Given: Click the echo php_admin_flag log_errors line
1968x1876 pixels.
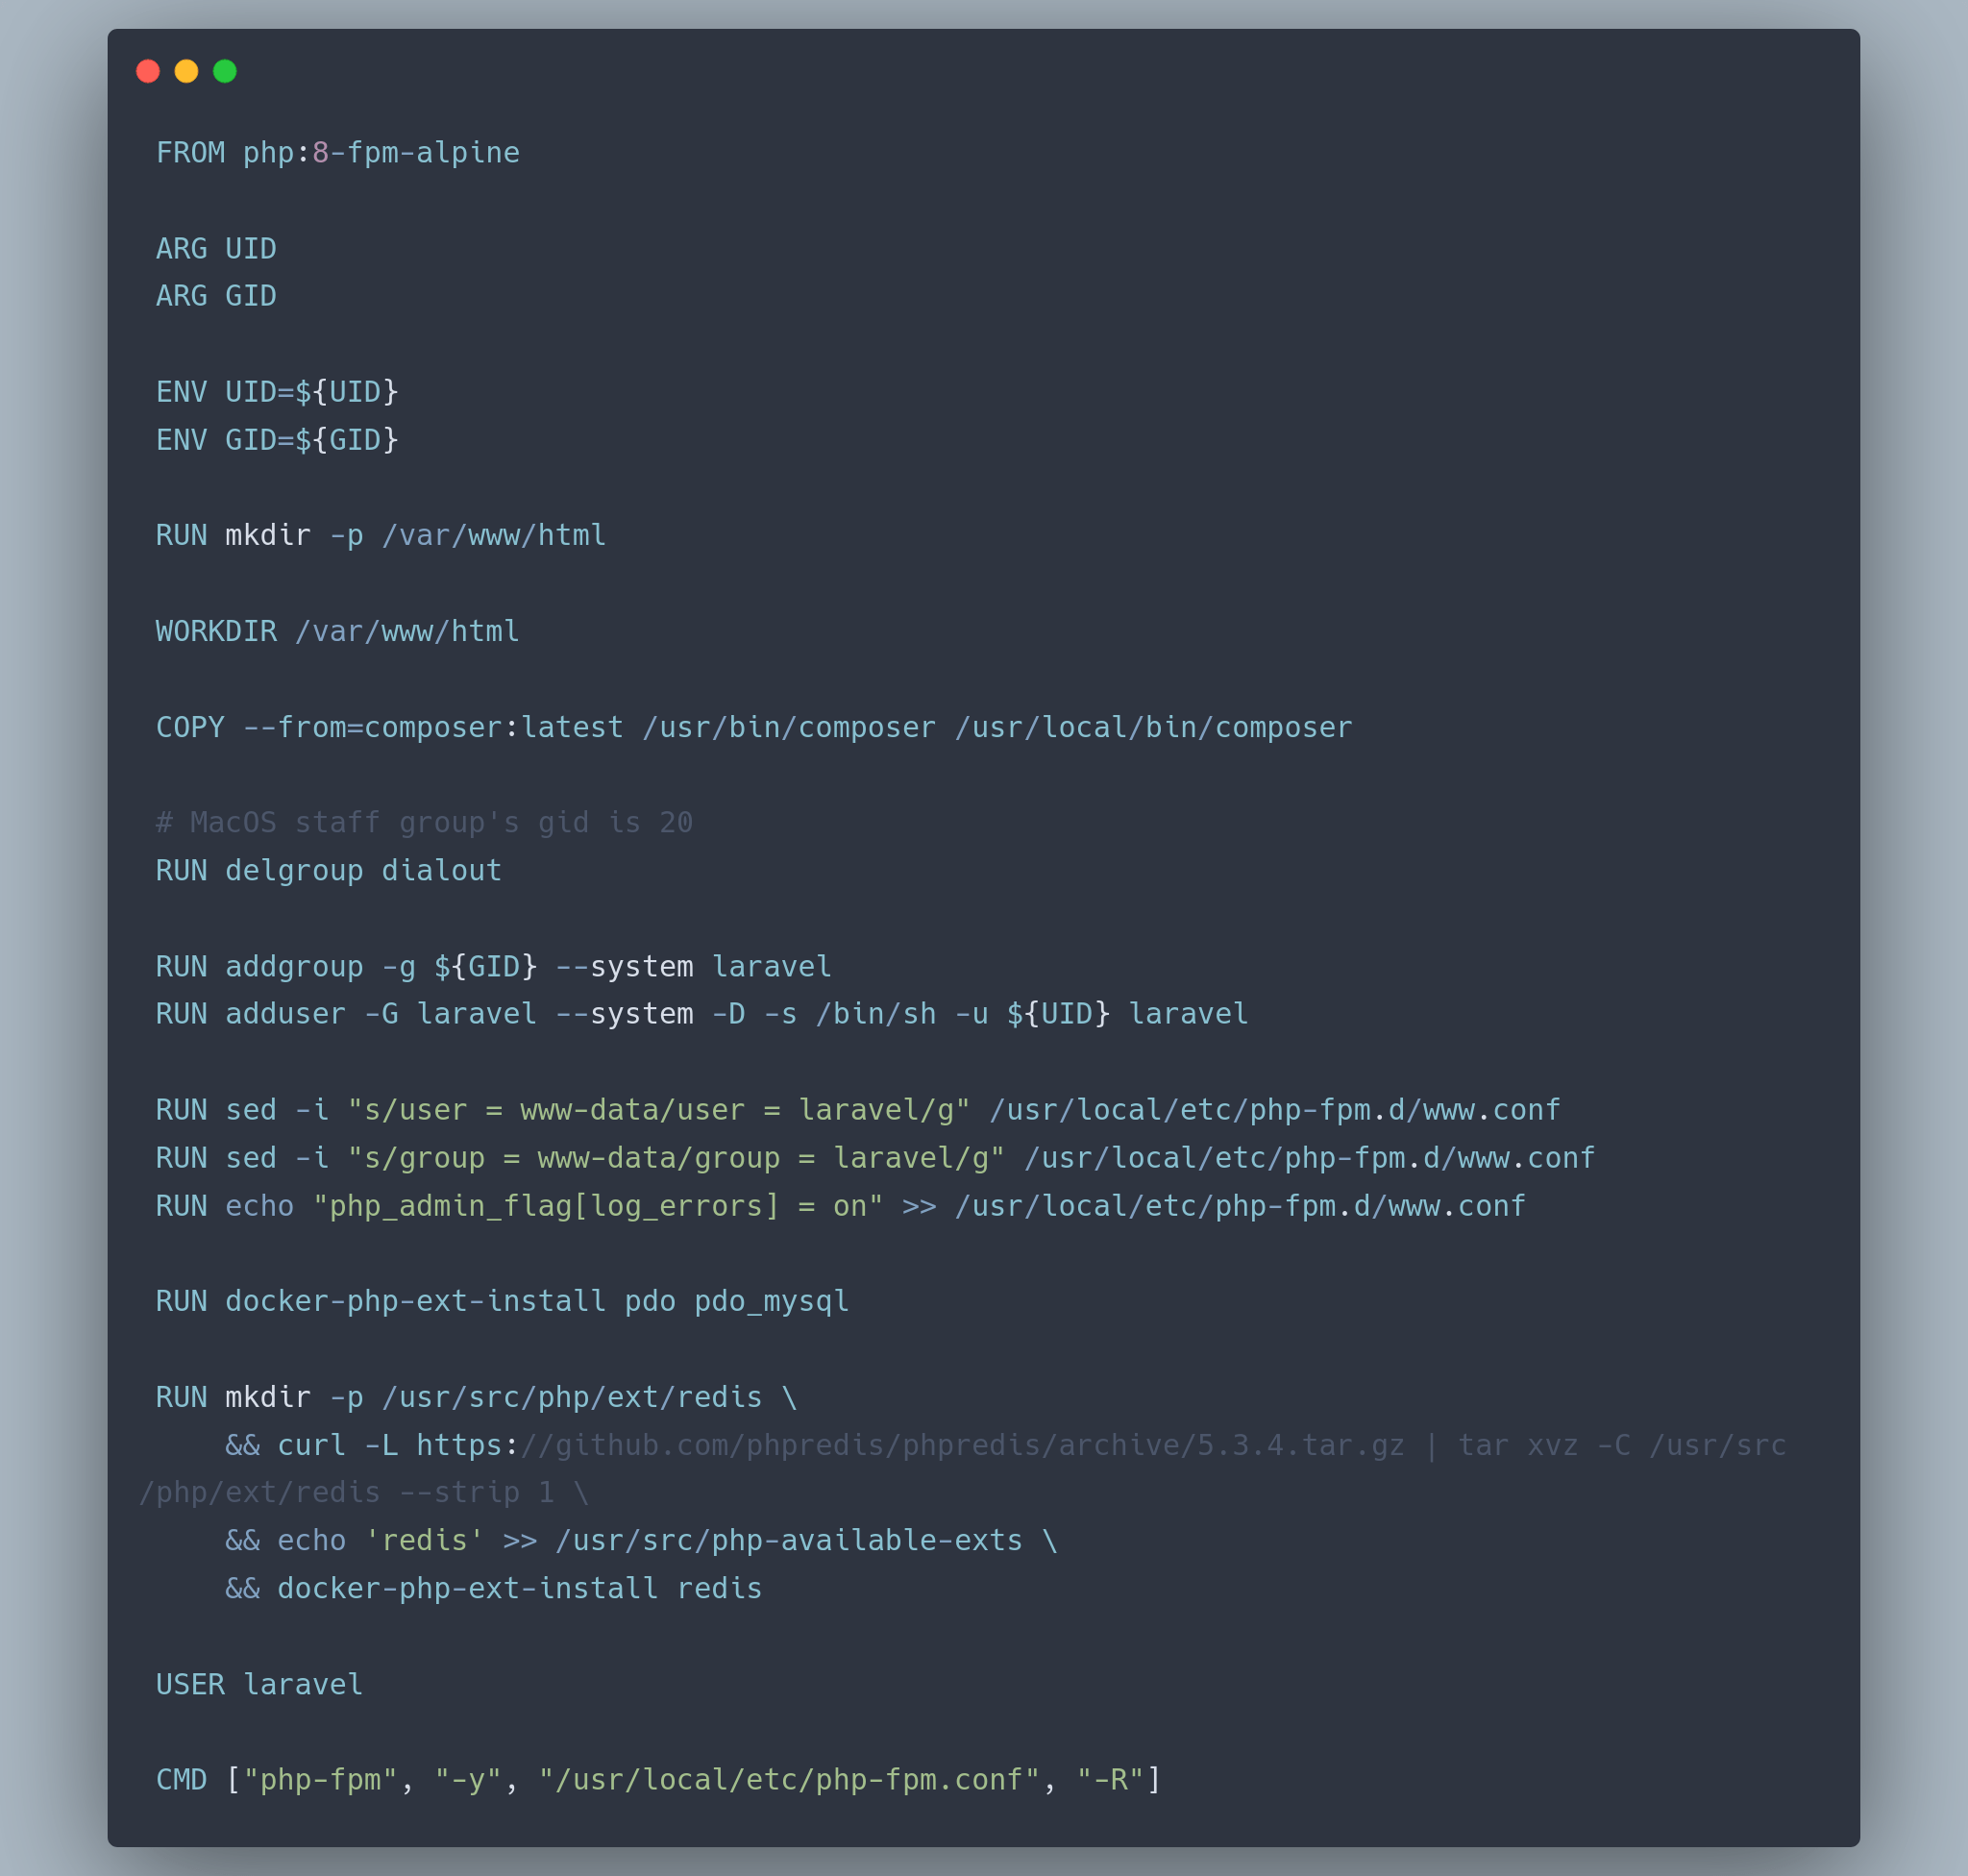Looking at the screenshot, I should click(x=841, y=1206).
